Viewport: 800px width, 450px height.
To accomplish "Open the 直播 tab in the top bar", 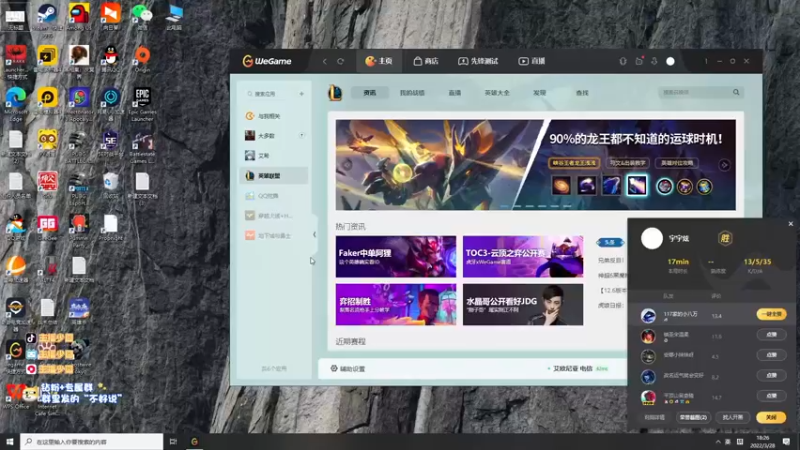I will click(532, 61).
